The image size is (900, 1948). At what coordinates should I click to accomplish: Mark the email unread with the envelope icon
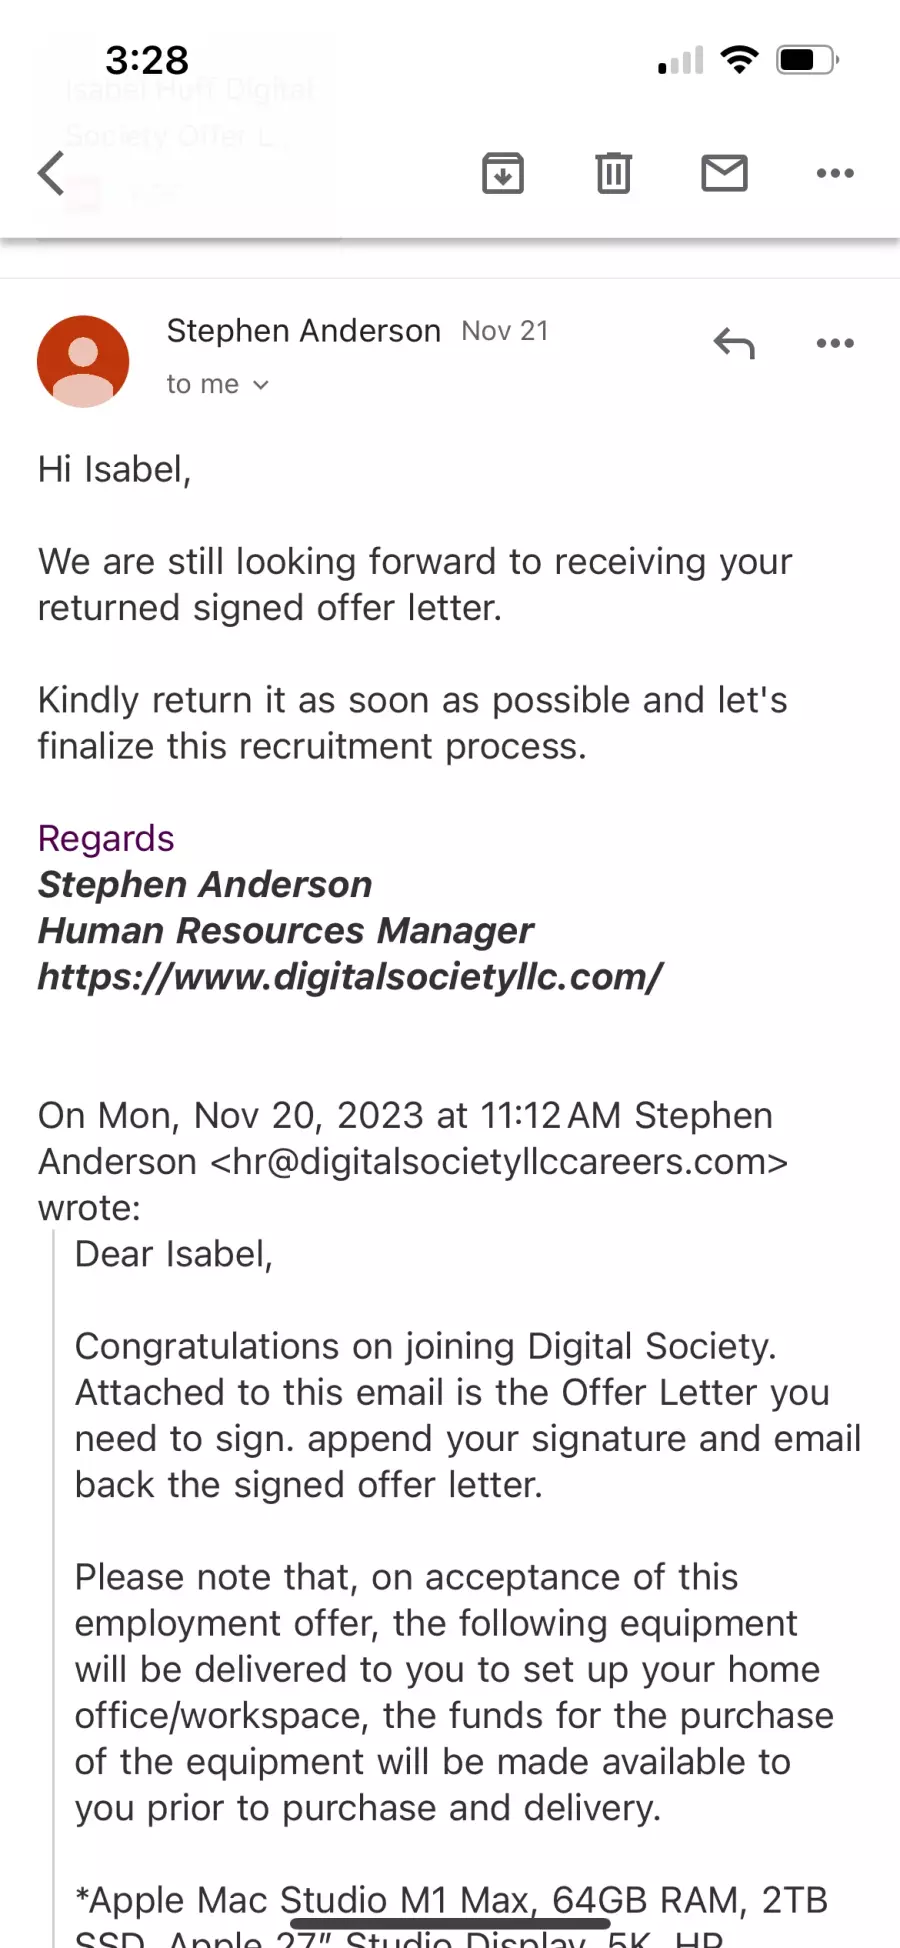(x=725, y=173)
